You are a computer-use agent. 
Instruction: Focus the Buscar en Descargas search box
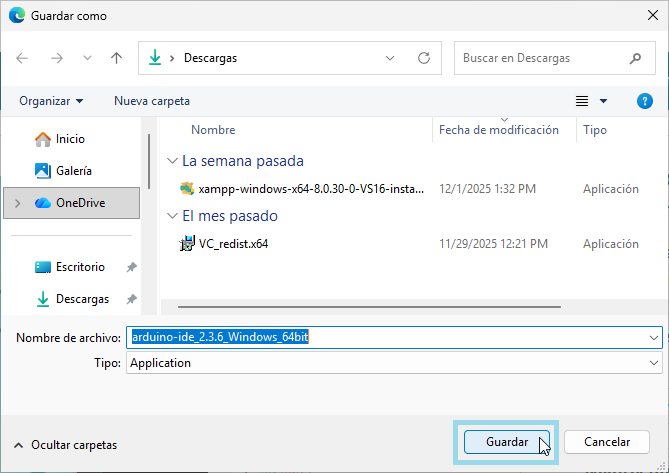click(555, 58)
